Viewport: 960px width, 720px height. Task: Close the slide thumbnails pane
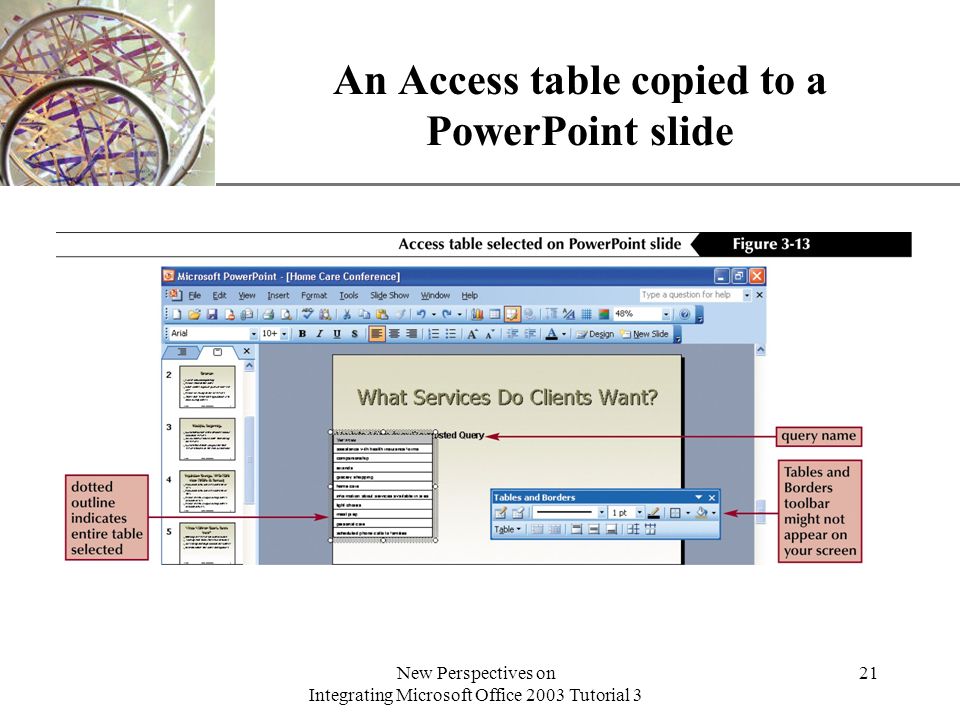click(246, 351)
